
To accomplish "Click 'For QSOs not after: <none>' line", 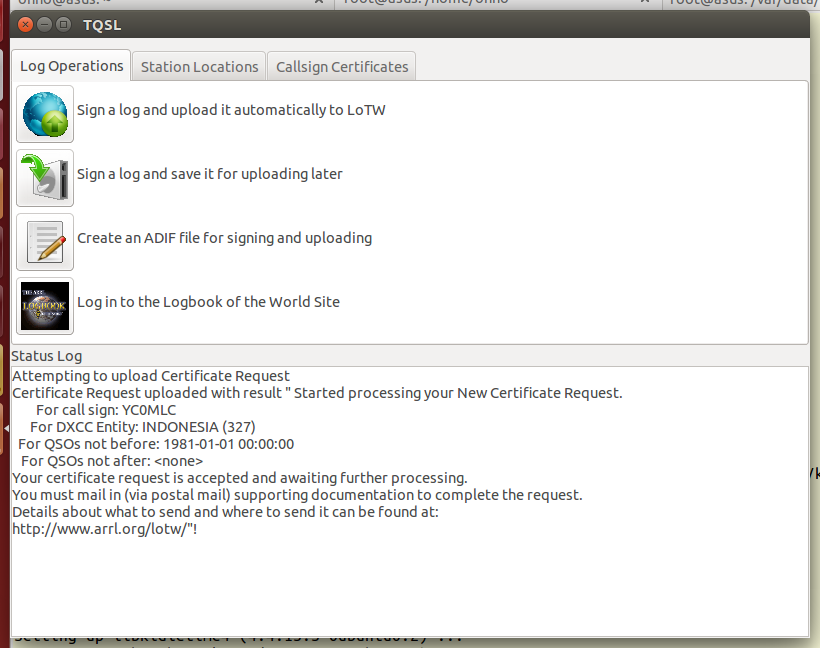I will click(x=112, y=461).
